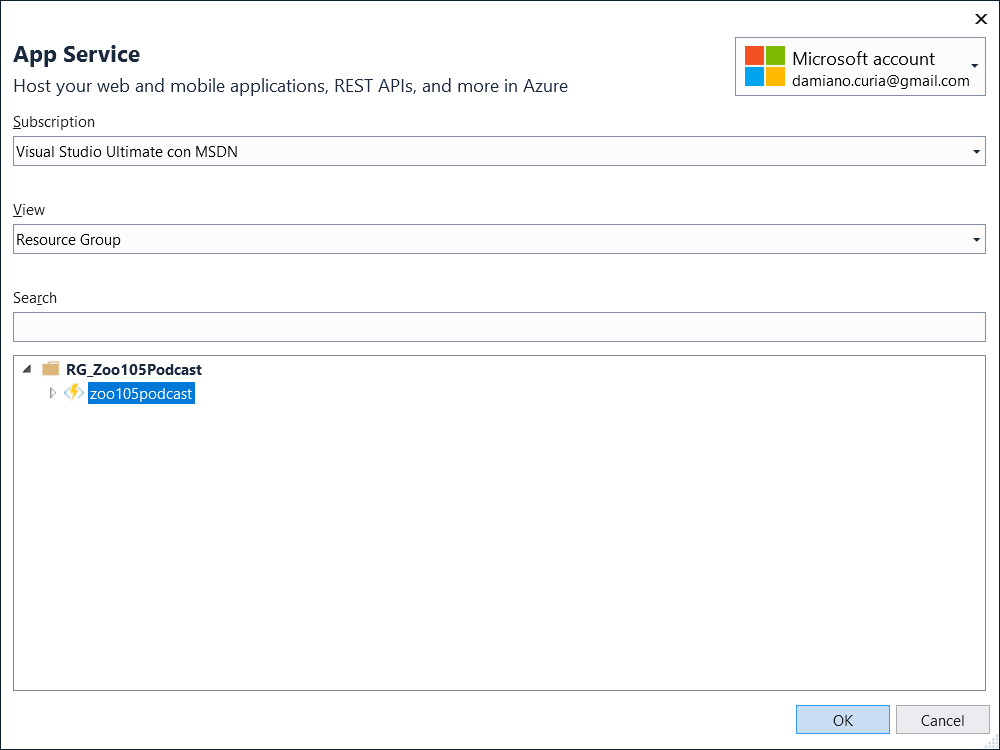Select the zoo105podcast app entry

coord(141,394)
